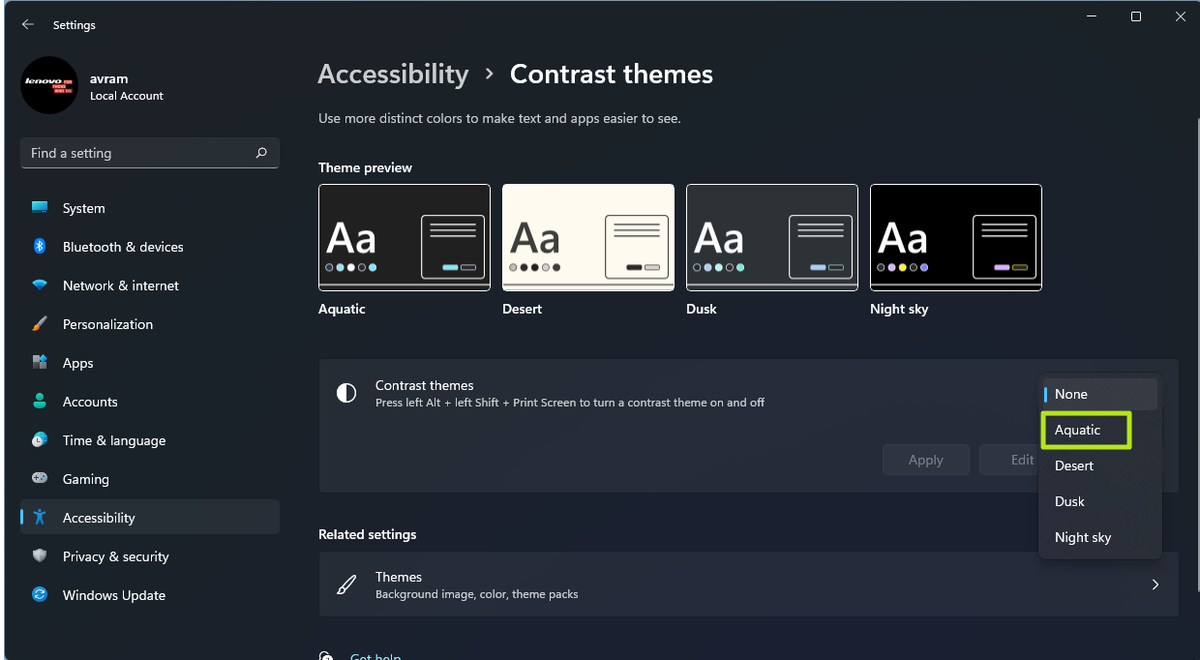1200x660 pixels.
Task: Preview the Dusk contrast theme
Action: [x=771, y=237]
